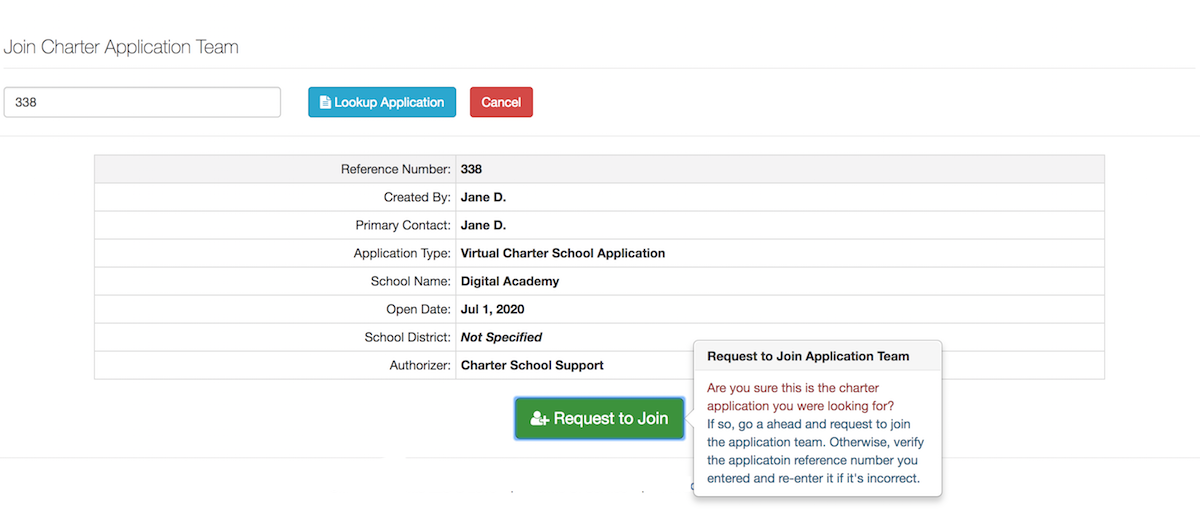This screenshot has width=1200, height=526.
Task: Select Virtual Charter School Application type text
Action: (563, 253)
